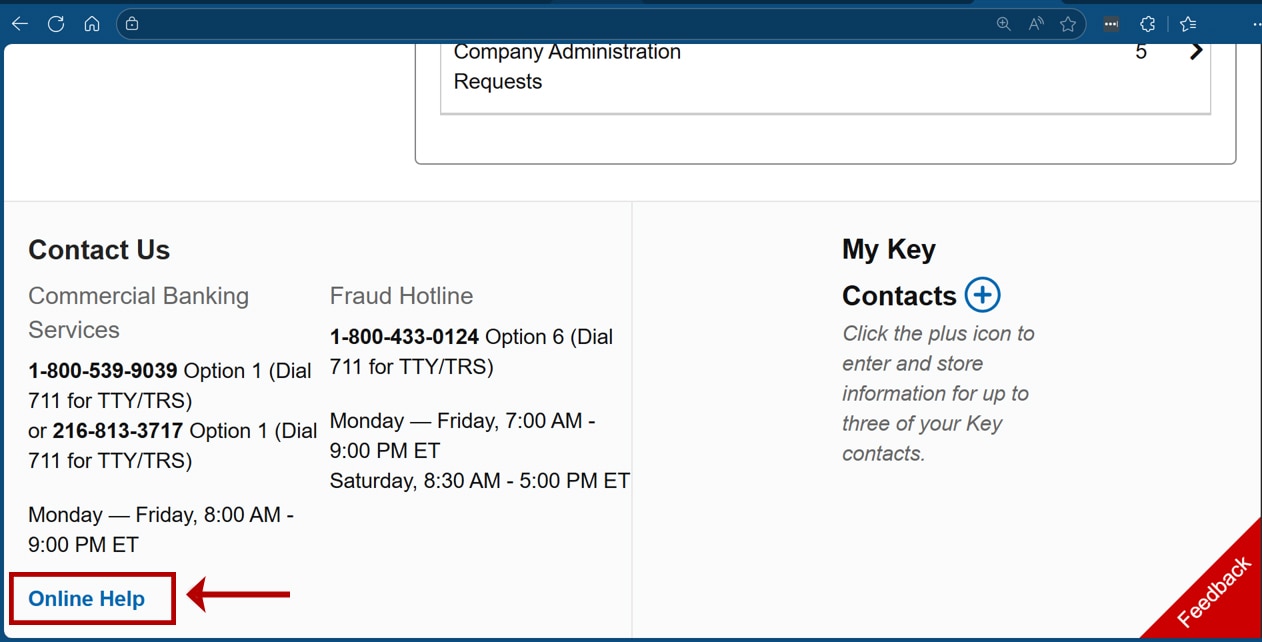Image resolution: width=1262 pixels, height=642 pixels.
Task: Open the Favorites list icon
Action: [1188, 24]
